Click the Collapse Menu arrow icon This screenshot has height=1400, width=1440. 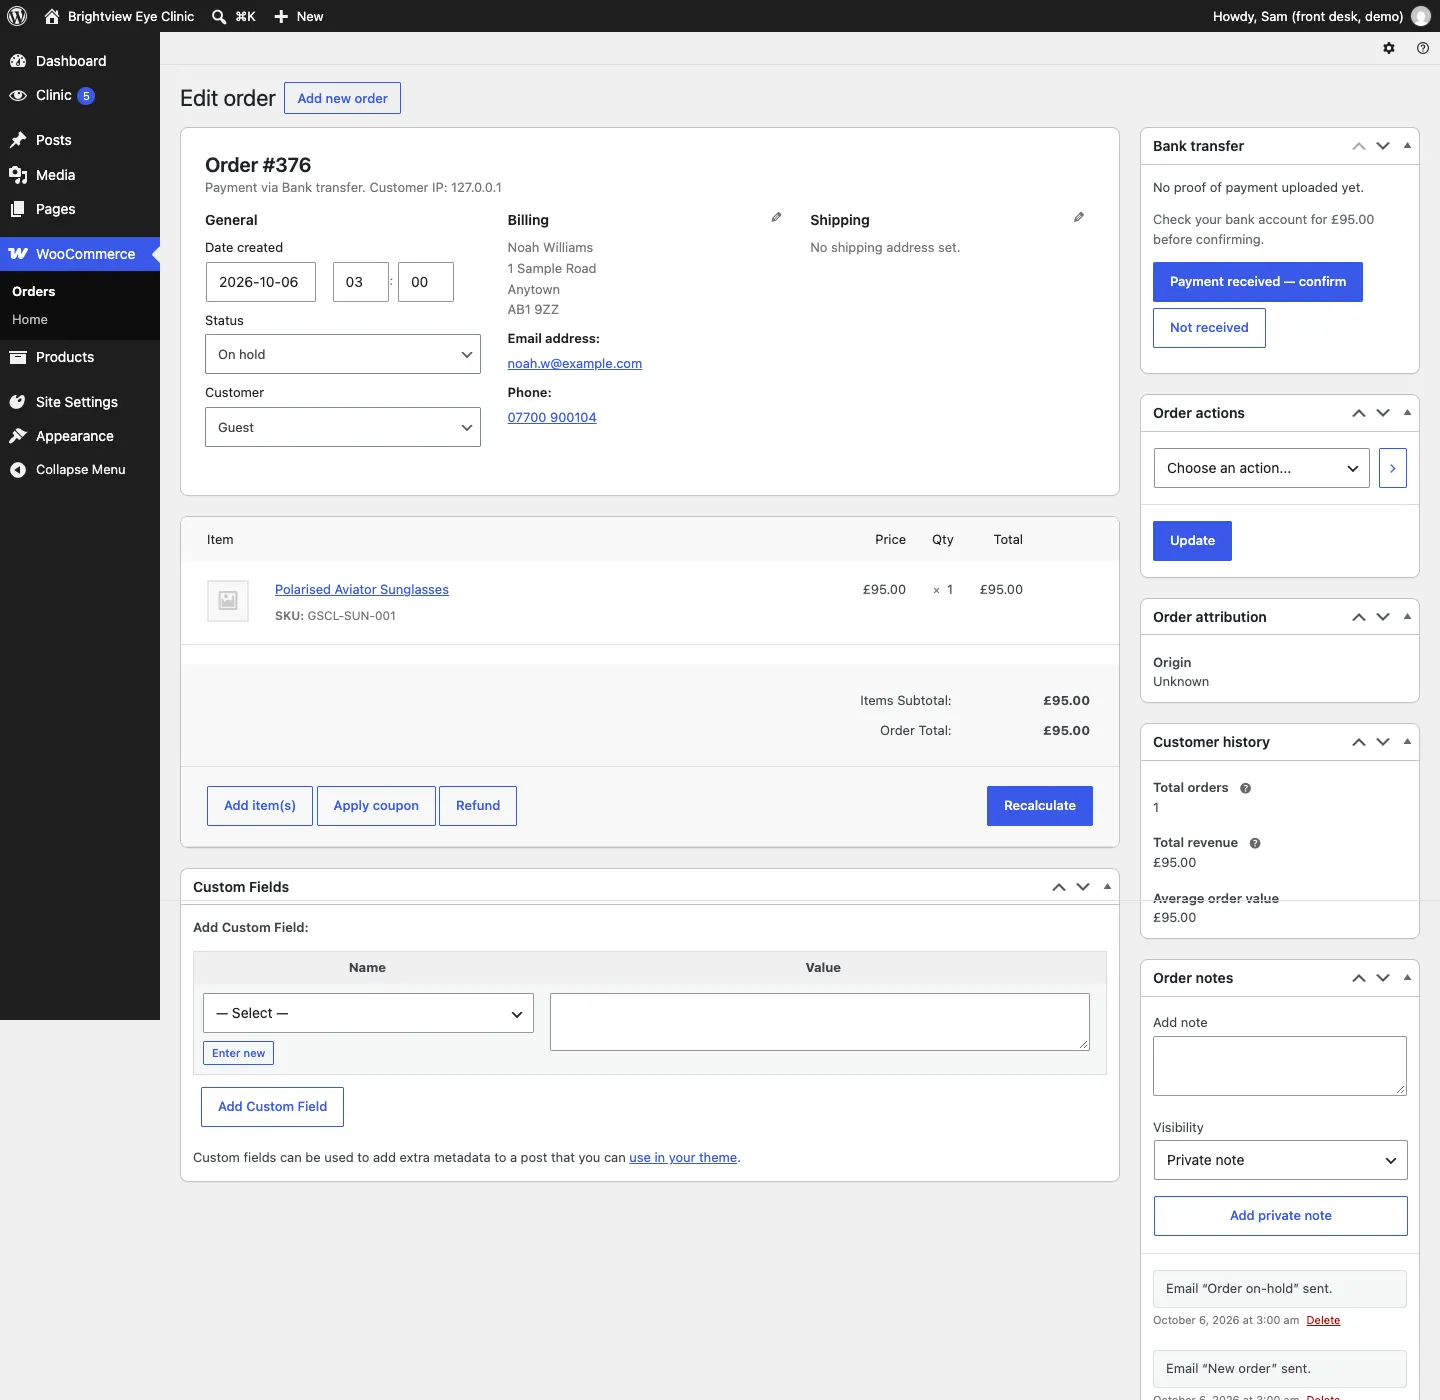point(18,470)
